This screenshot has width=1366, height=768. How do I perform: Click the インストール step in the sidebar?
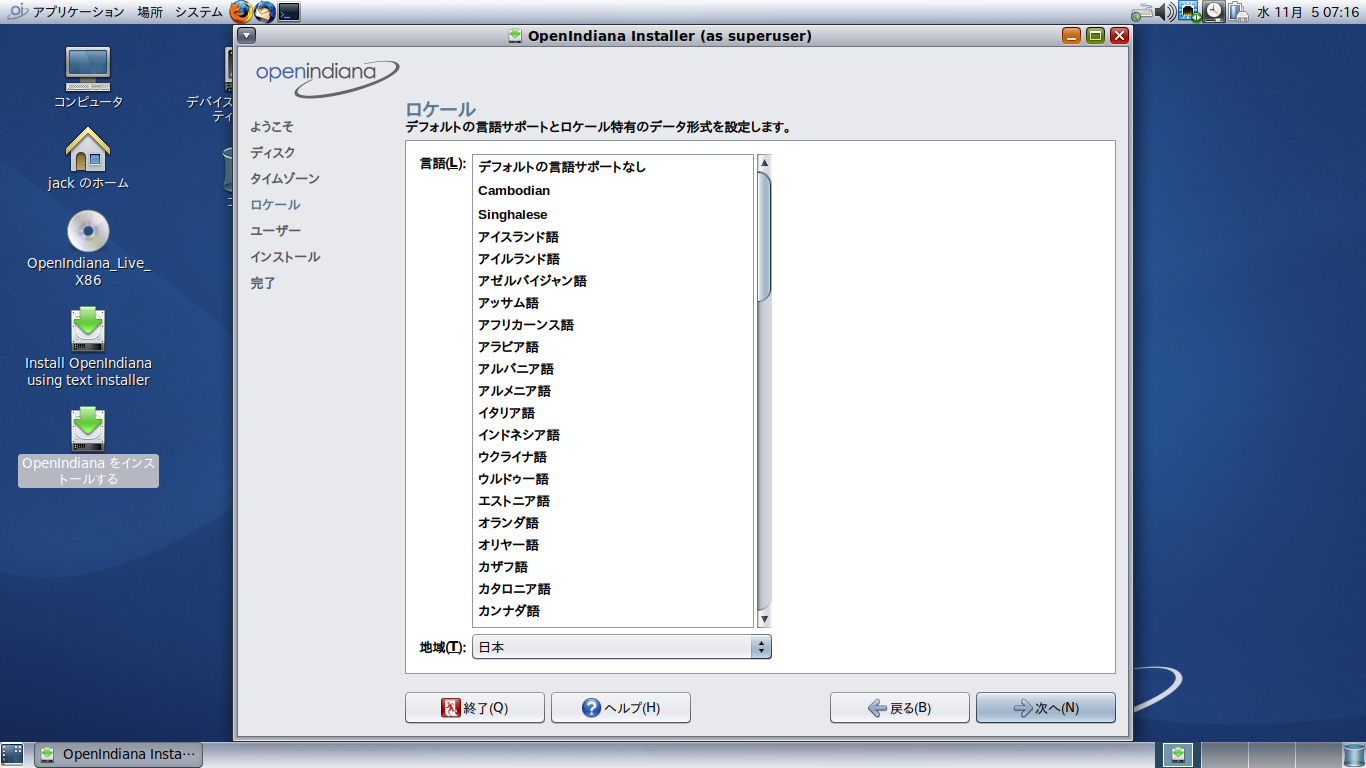(x=285, y=257)
